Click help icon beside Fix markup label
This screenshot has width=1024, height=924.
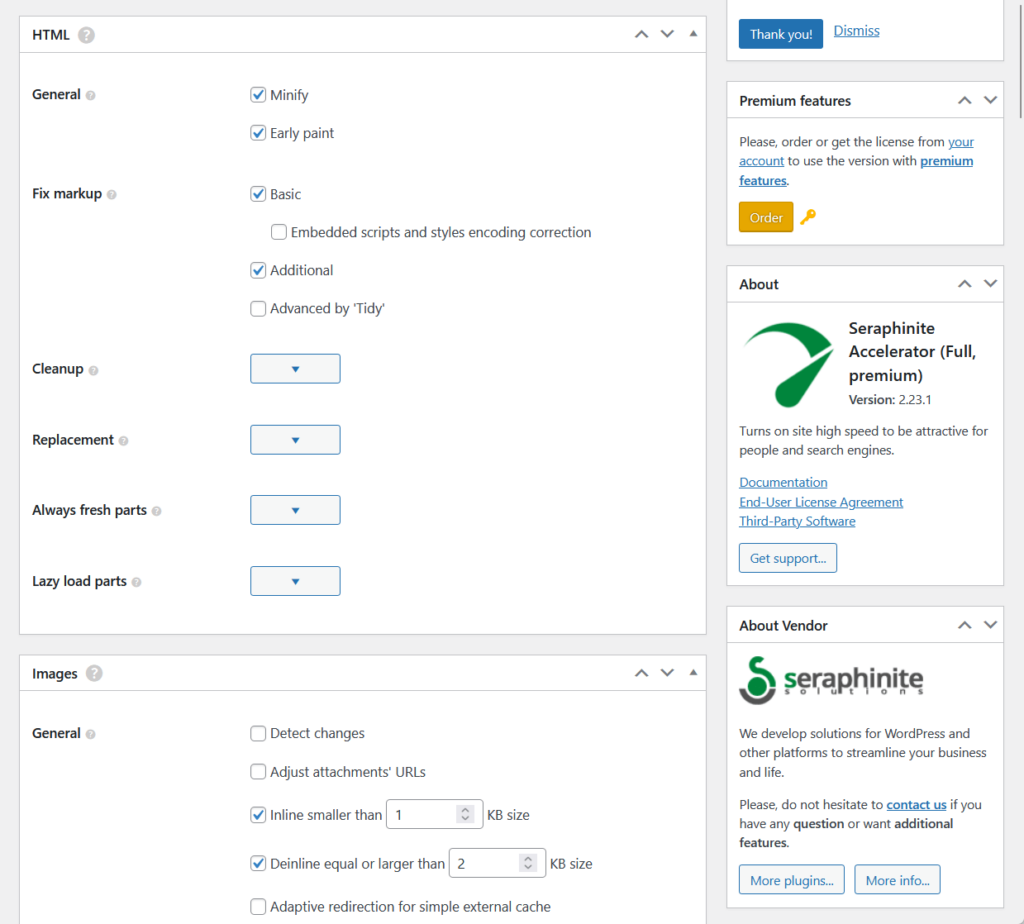coord(112,195)
